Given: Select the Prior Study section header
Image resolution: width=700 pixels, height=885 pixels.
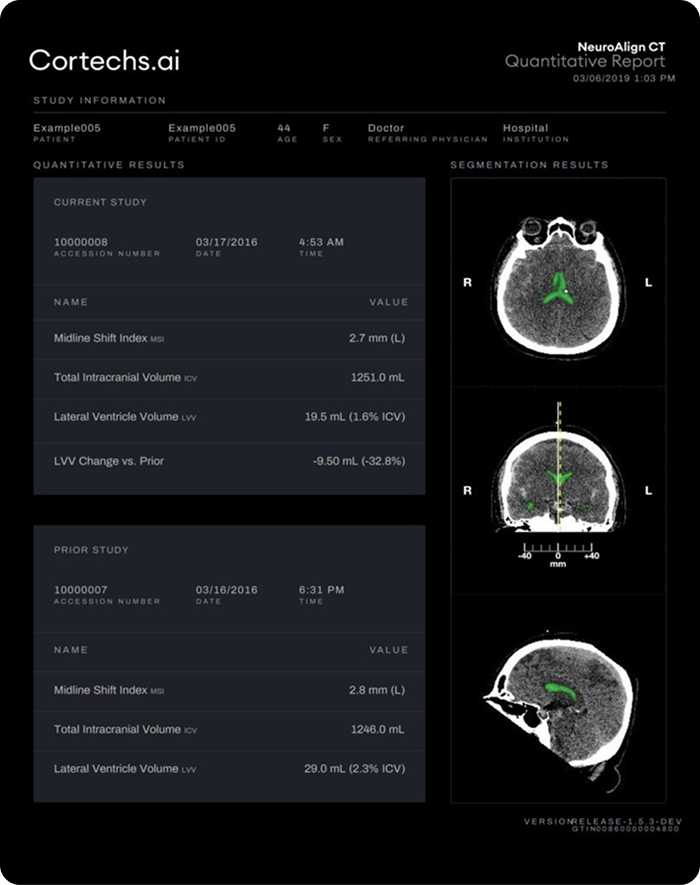Looking at the screenshot, I should [x=91, y=550].
